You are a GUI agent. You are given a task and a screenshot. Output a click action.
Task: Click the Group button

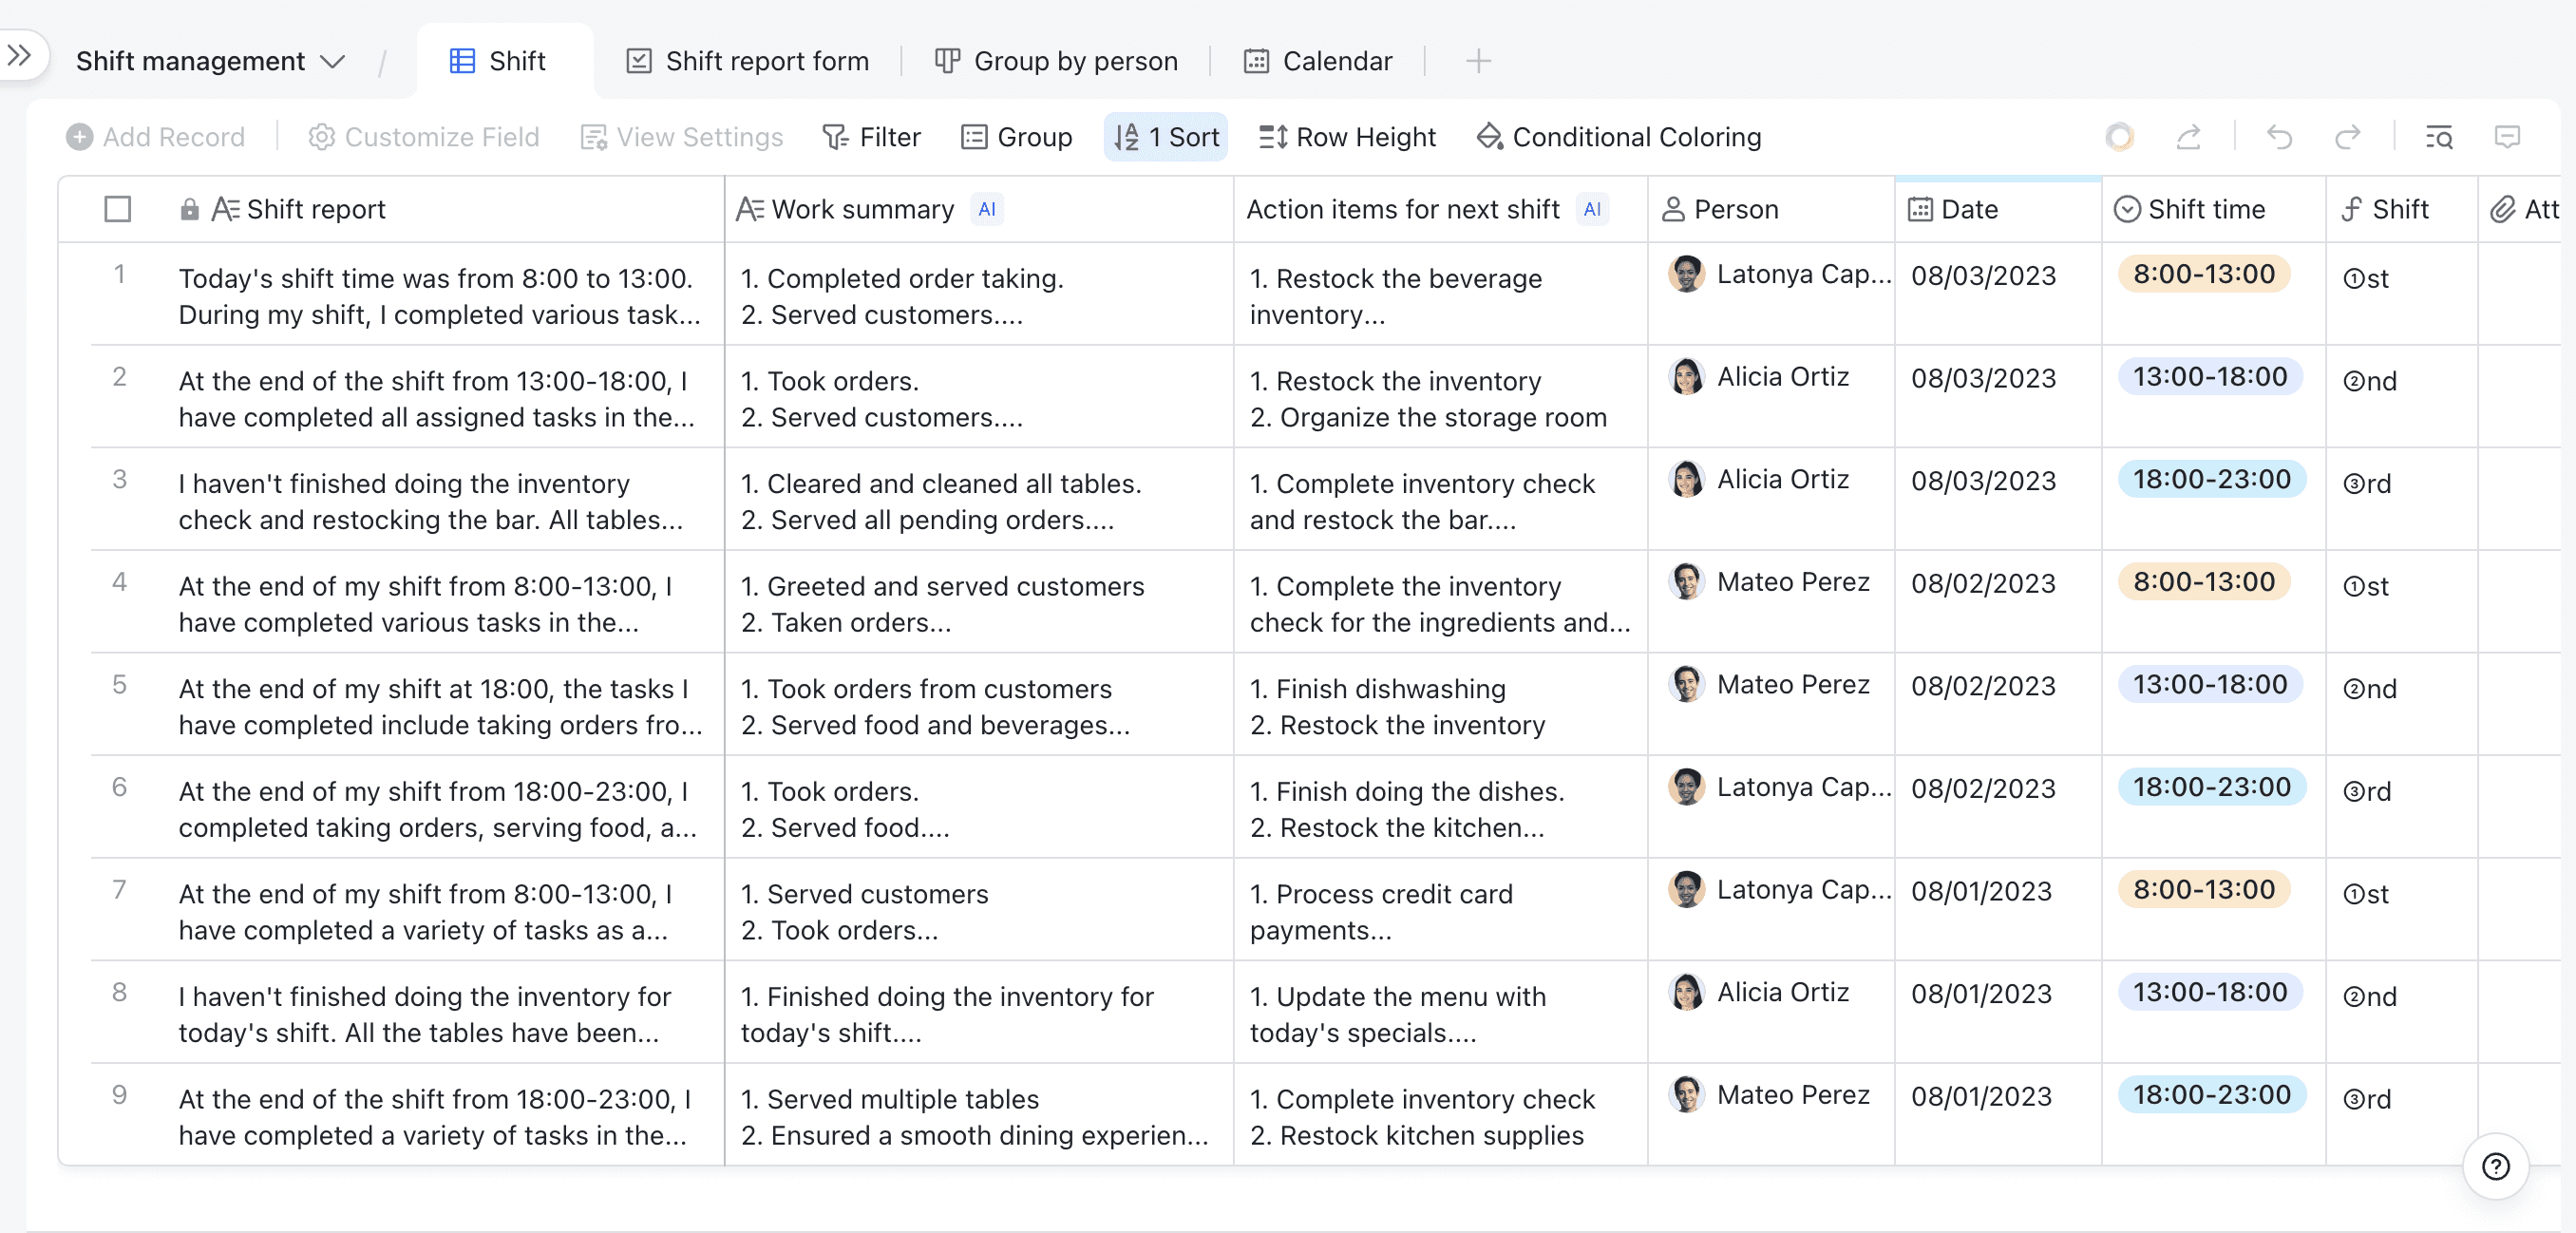[x=1016, y=137]
